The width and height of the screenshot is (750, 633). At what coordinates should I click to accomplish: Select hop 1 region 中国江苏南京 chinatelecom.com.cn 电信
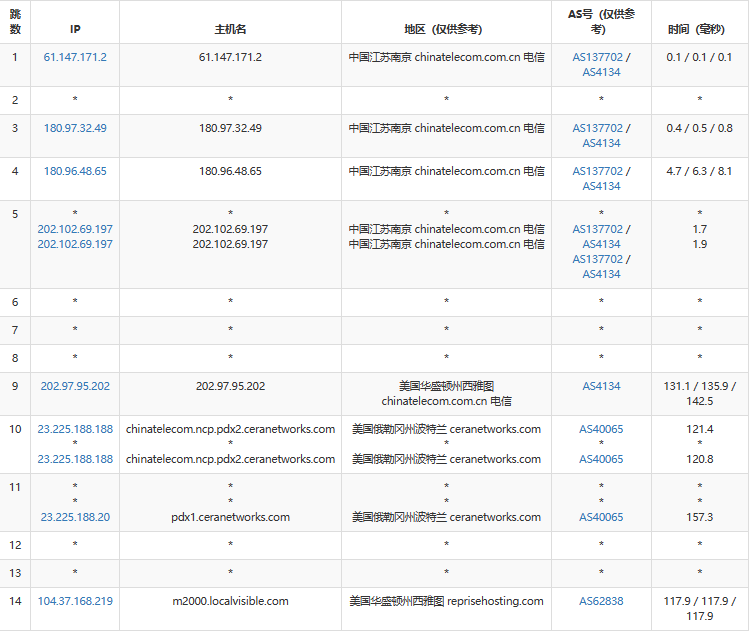[446, 57]
